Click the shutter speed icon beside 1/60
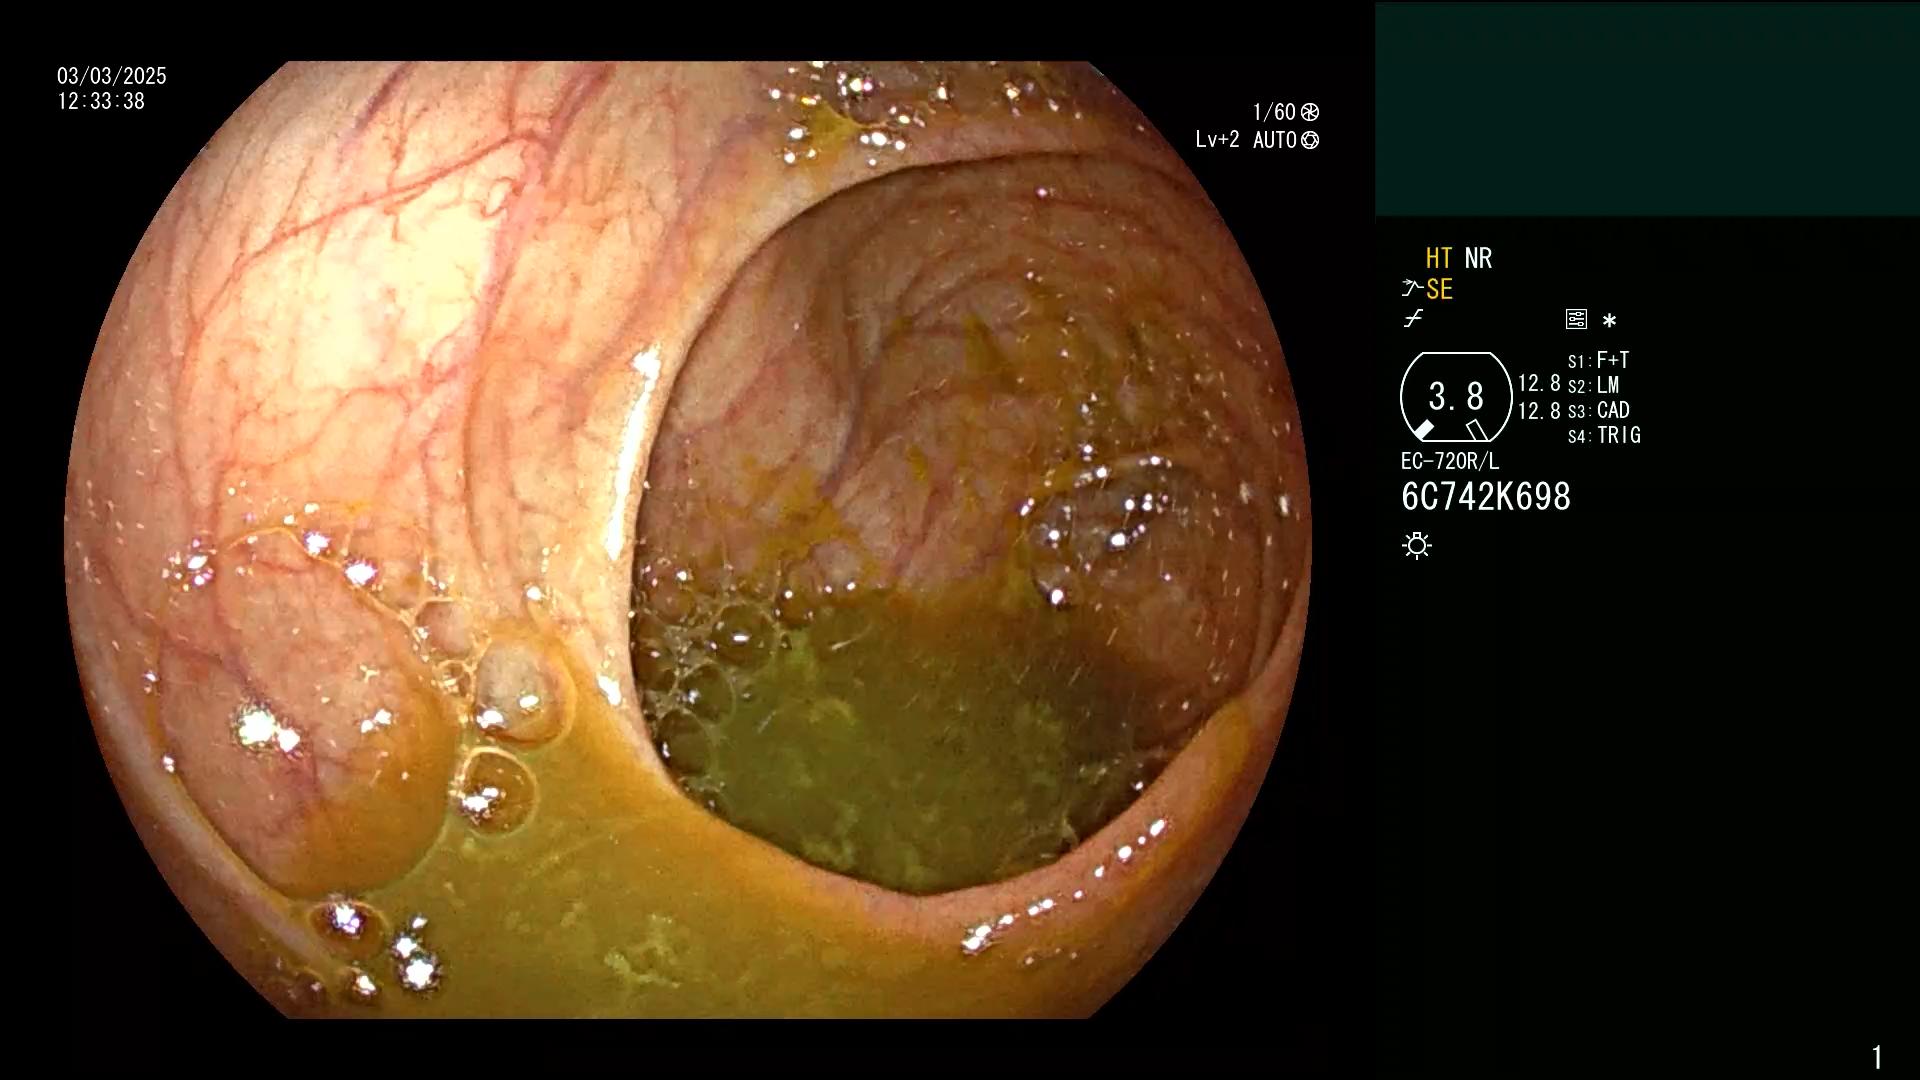Image resolution: width=1920 pixels, height=1080 pixels. tap(1310, 113)
